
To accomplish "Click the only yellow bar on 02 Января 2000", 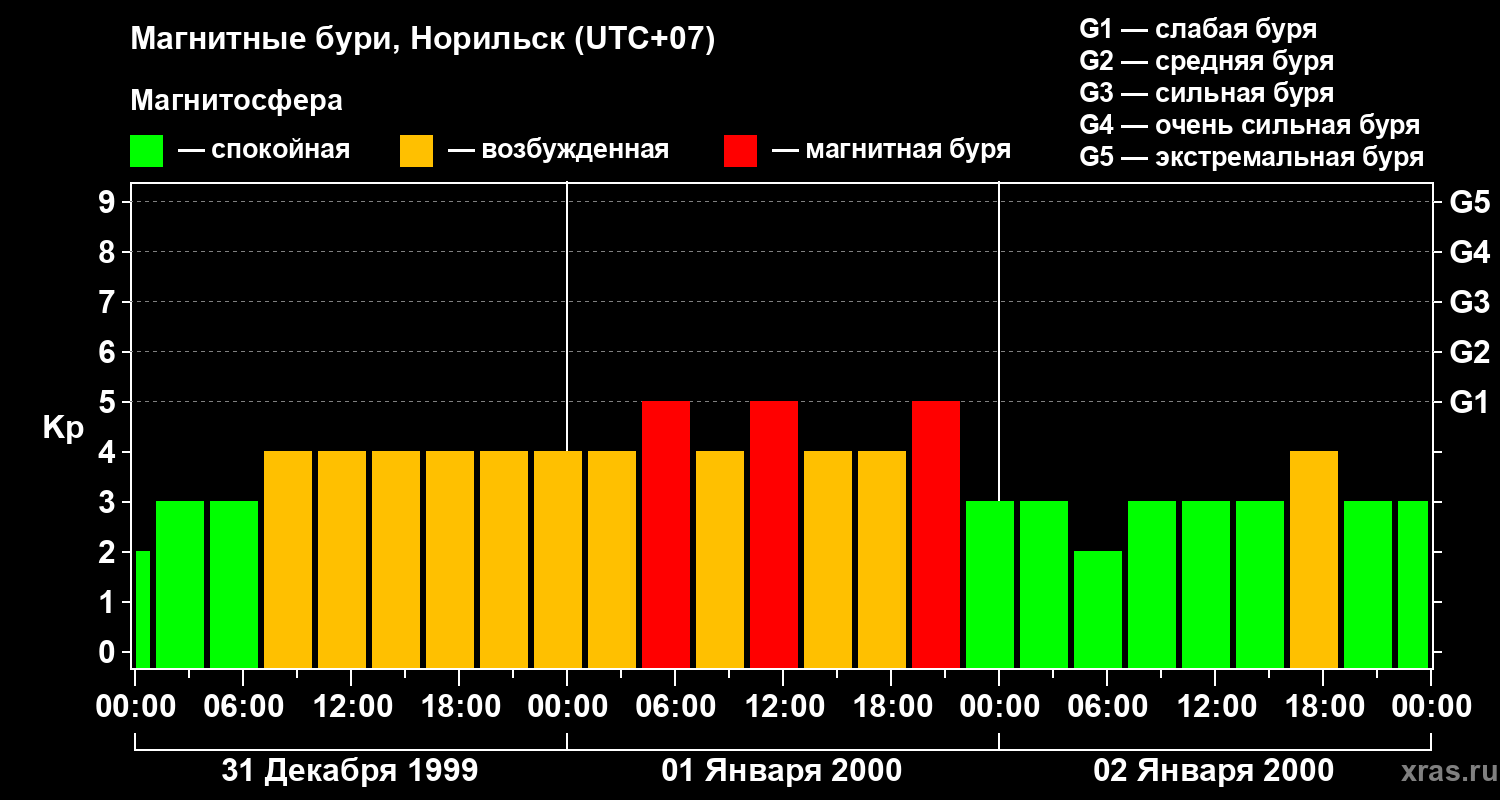I will (1314, 559).
